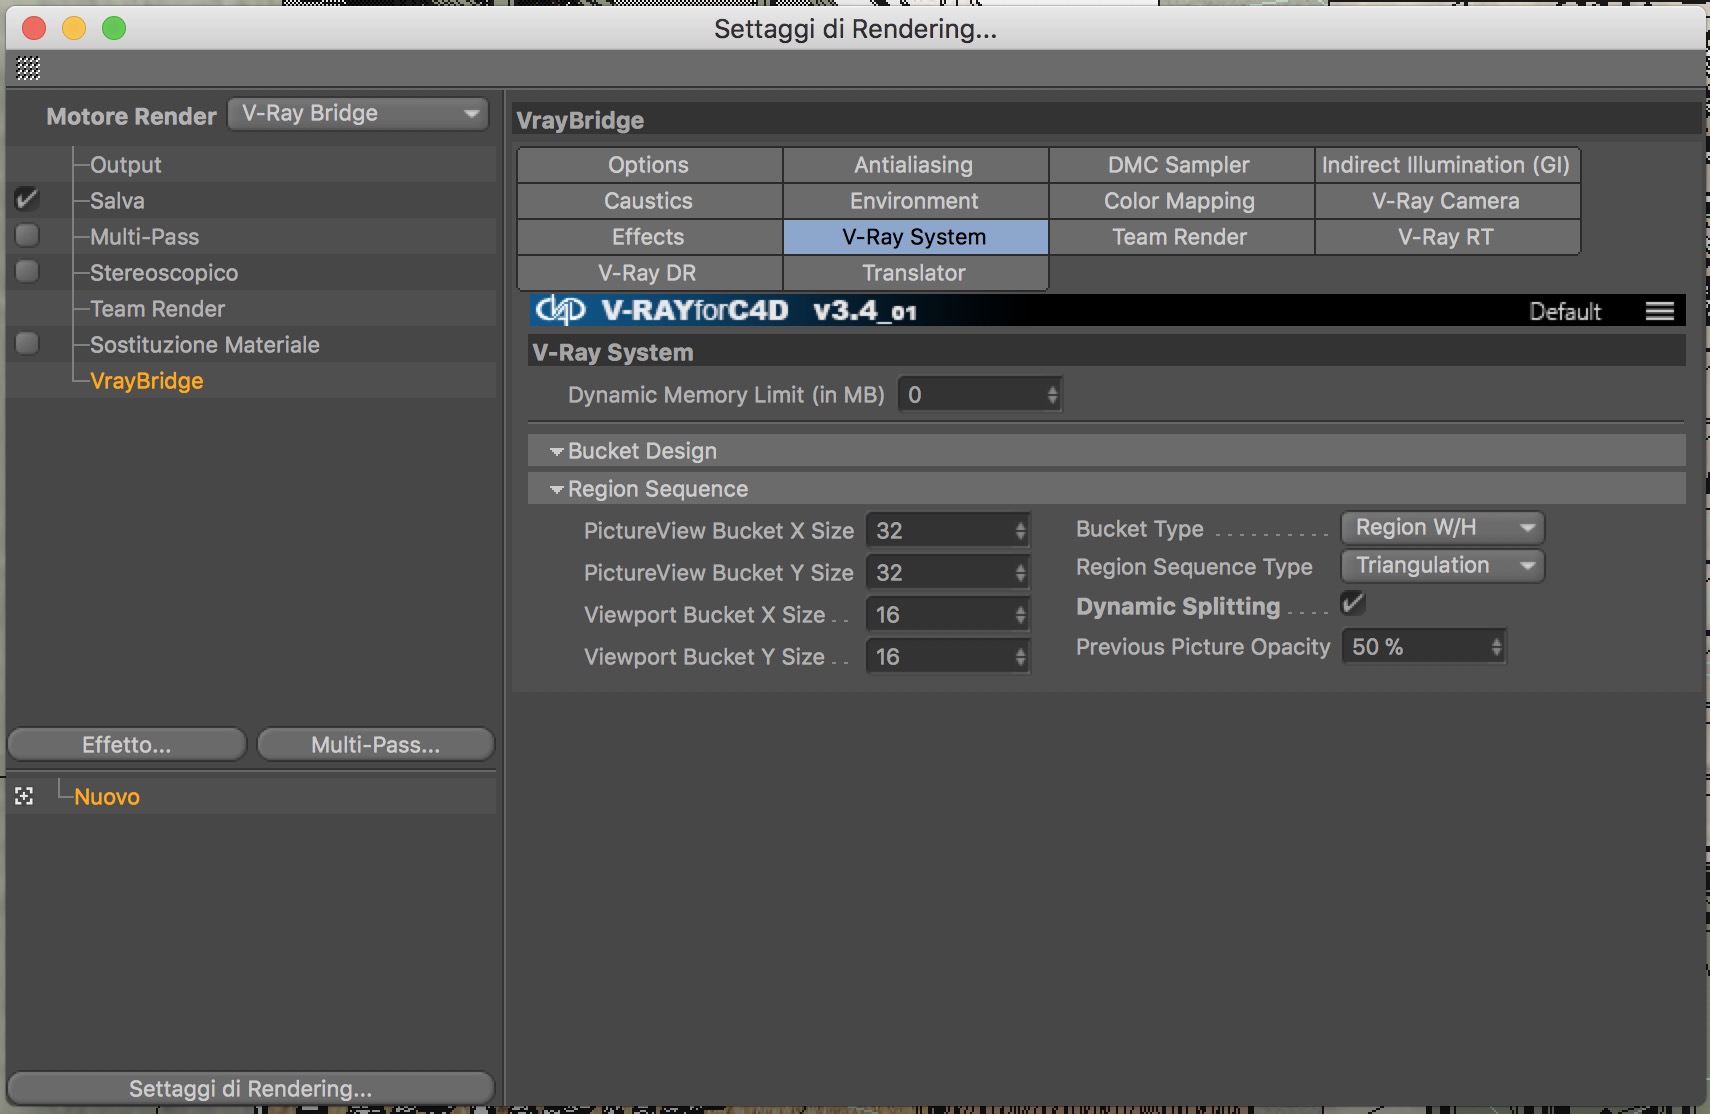Open the Team Render tab
Screen dimensions: 1710x1114
[1181, 237]
